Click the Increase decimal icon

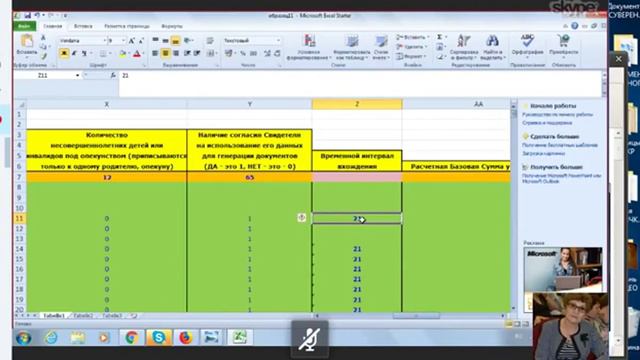(267, 53)
